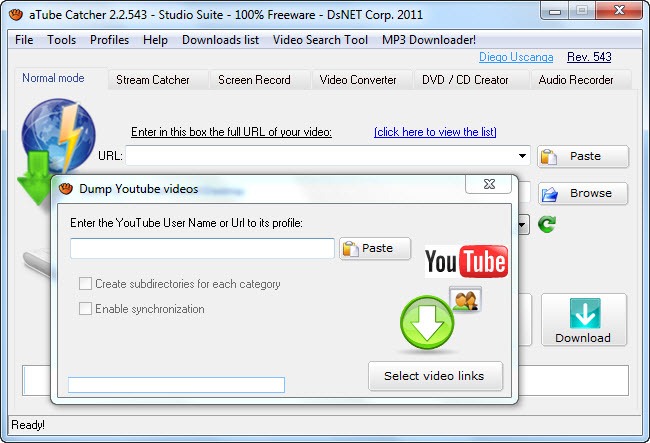Open the Profiles menu
Screen dimensions: 650x443
point(109,40)
